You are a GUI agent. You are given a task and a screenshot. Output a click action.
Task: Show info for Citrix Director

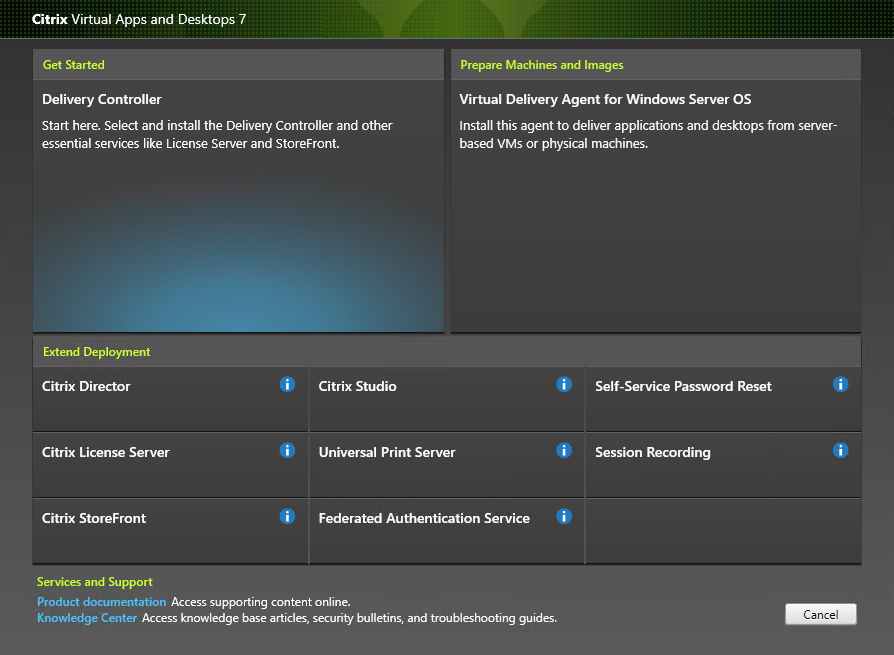[x=287, y=384]
